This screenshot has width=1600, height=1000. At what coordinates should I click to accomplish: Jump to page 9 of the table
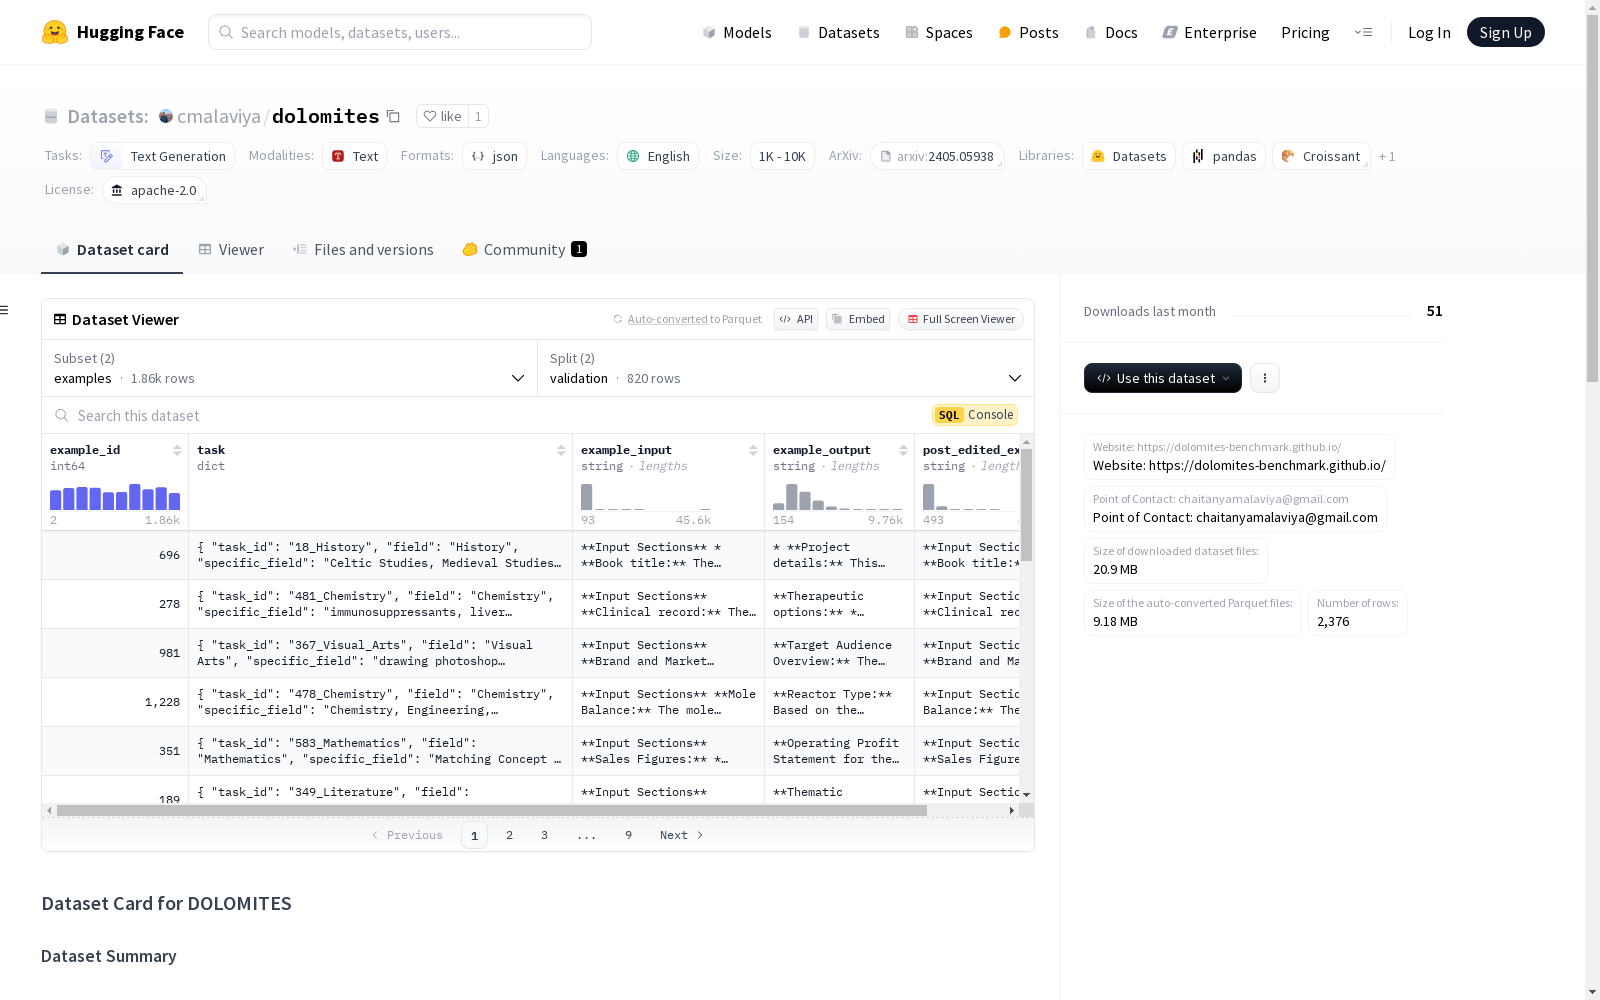pyautogui.click(x=629, y=835)
